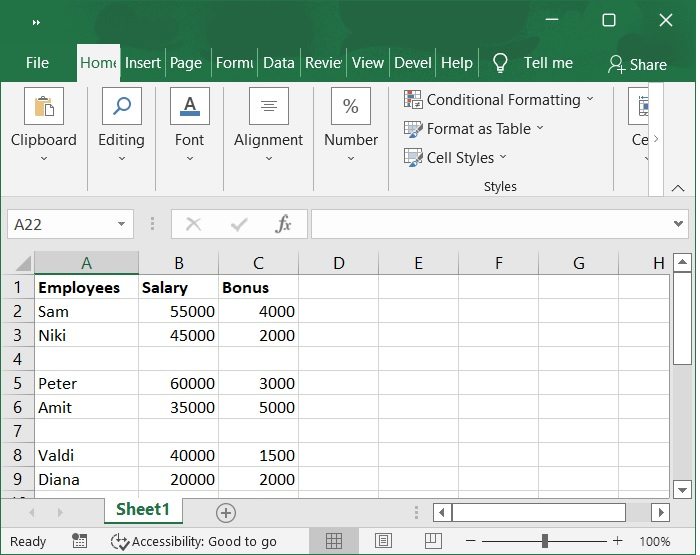This screenshot has height=555, width=700.
Task: Open the Data ribbon tab
Action: point(278,63)
